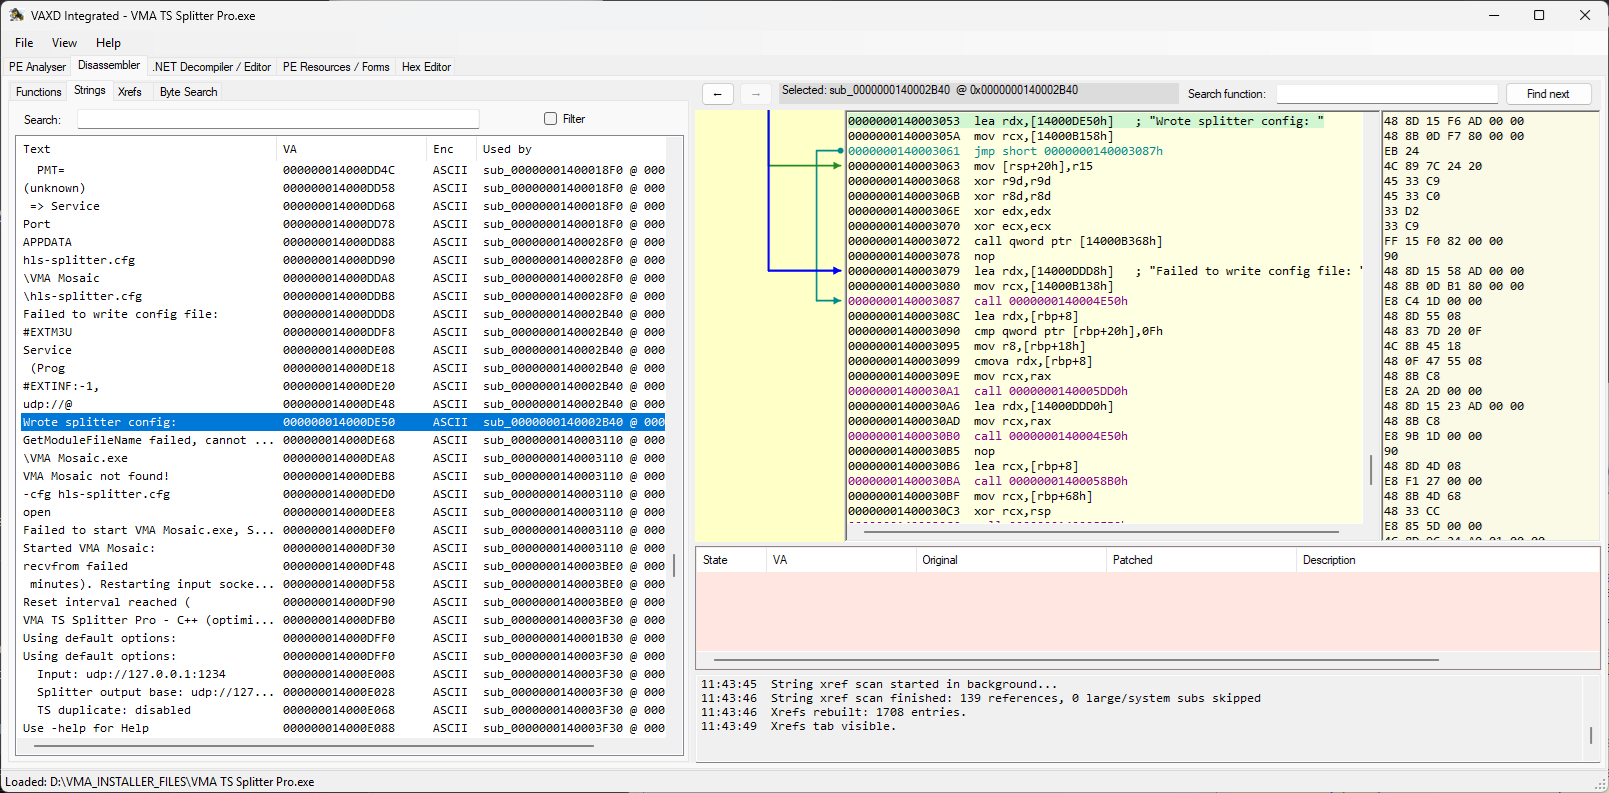This screenshot has height=793, width=1609.
Task: Open the View menu
Action: [64, 43]
